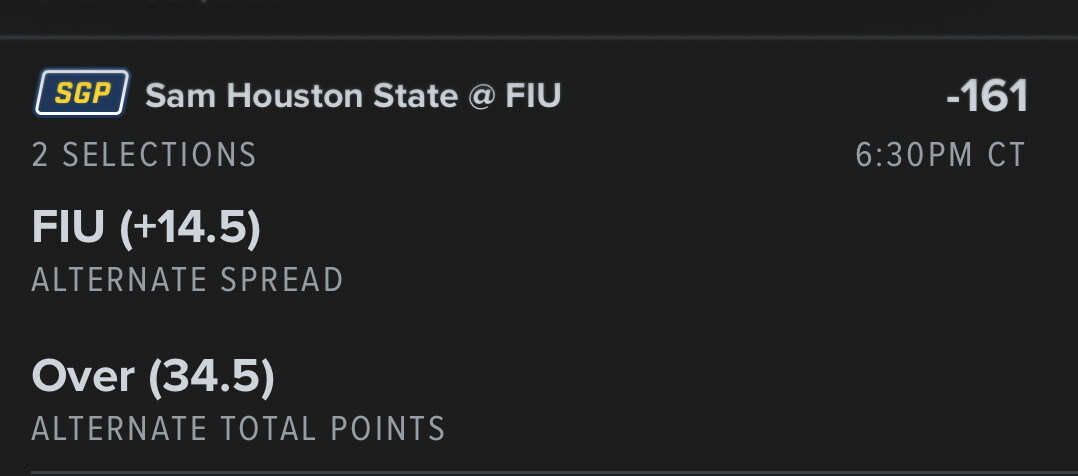Viewport: 1078px width, 476px height.
Task: Tap the +14.5 spread number
Action: [x=190, y=228]
